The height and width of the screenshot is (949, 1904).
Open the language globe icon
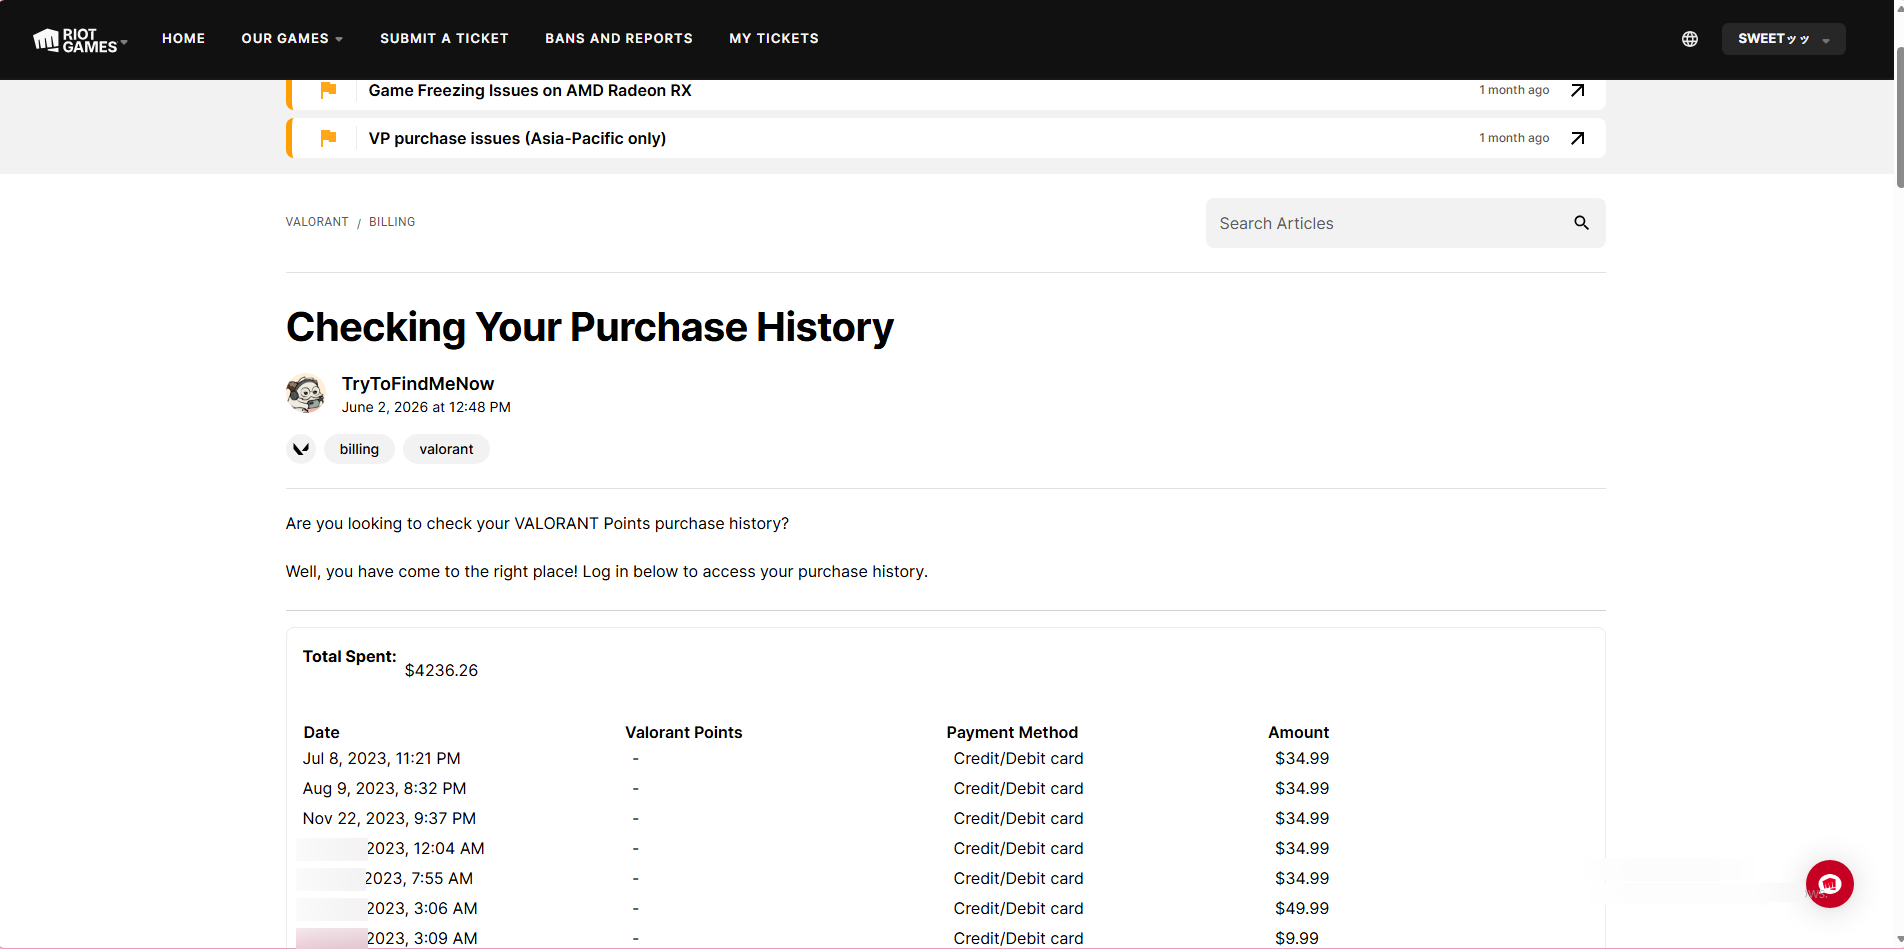pos(1690,39)
